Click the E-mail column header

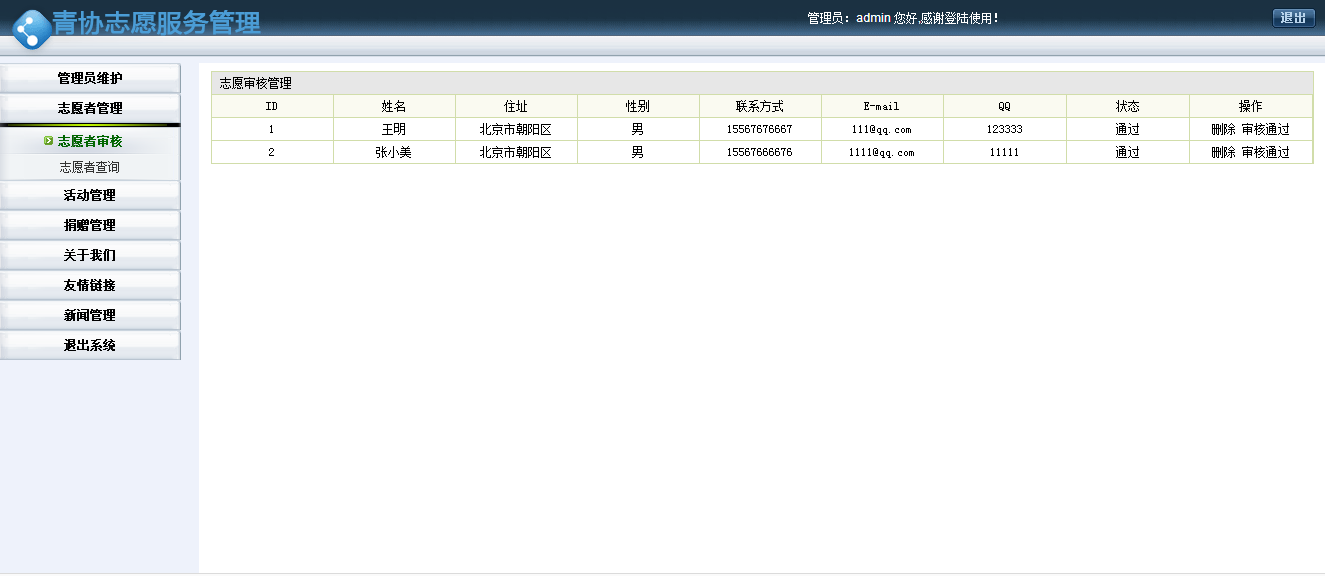pos(882,106)
